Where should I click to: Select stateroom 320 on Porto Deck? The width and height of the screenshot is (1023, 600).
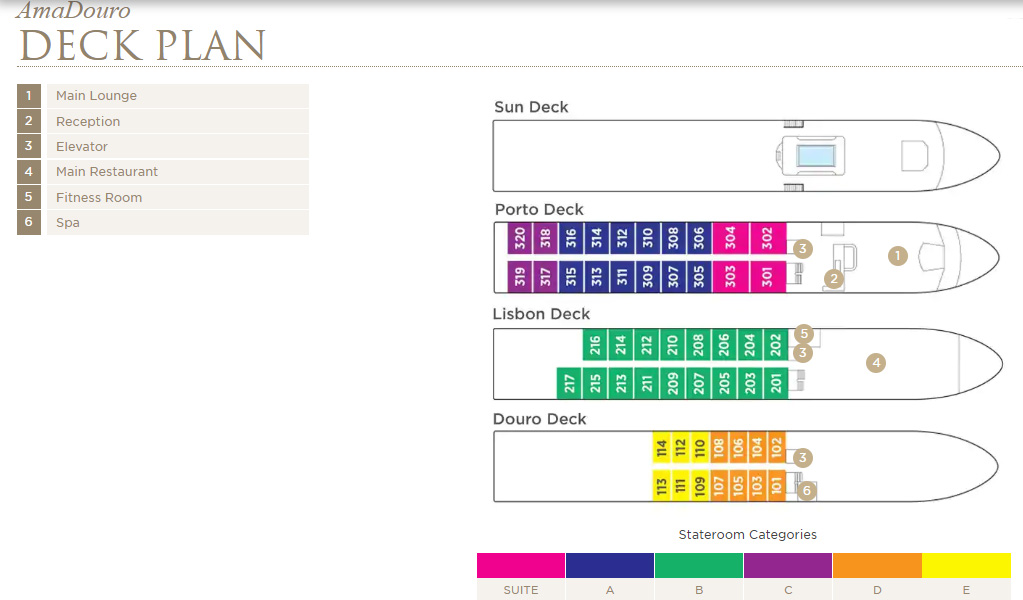coord(520,238)
